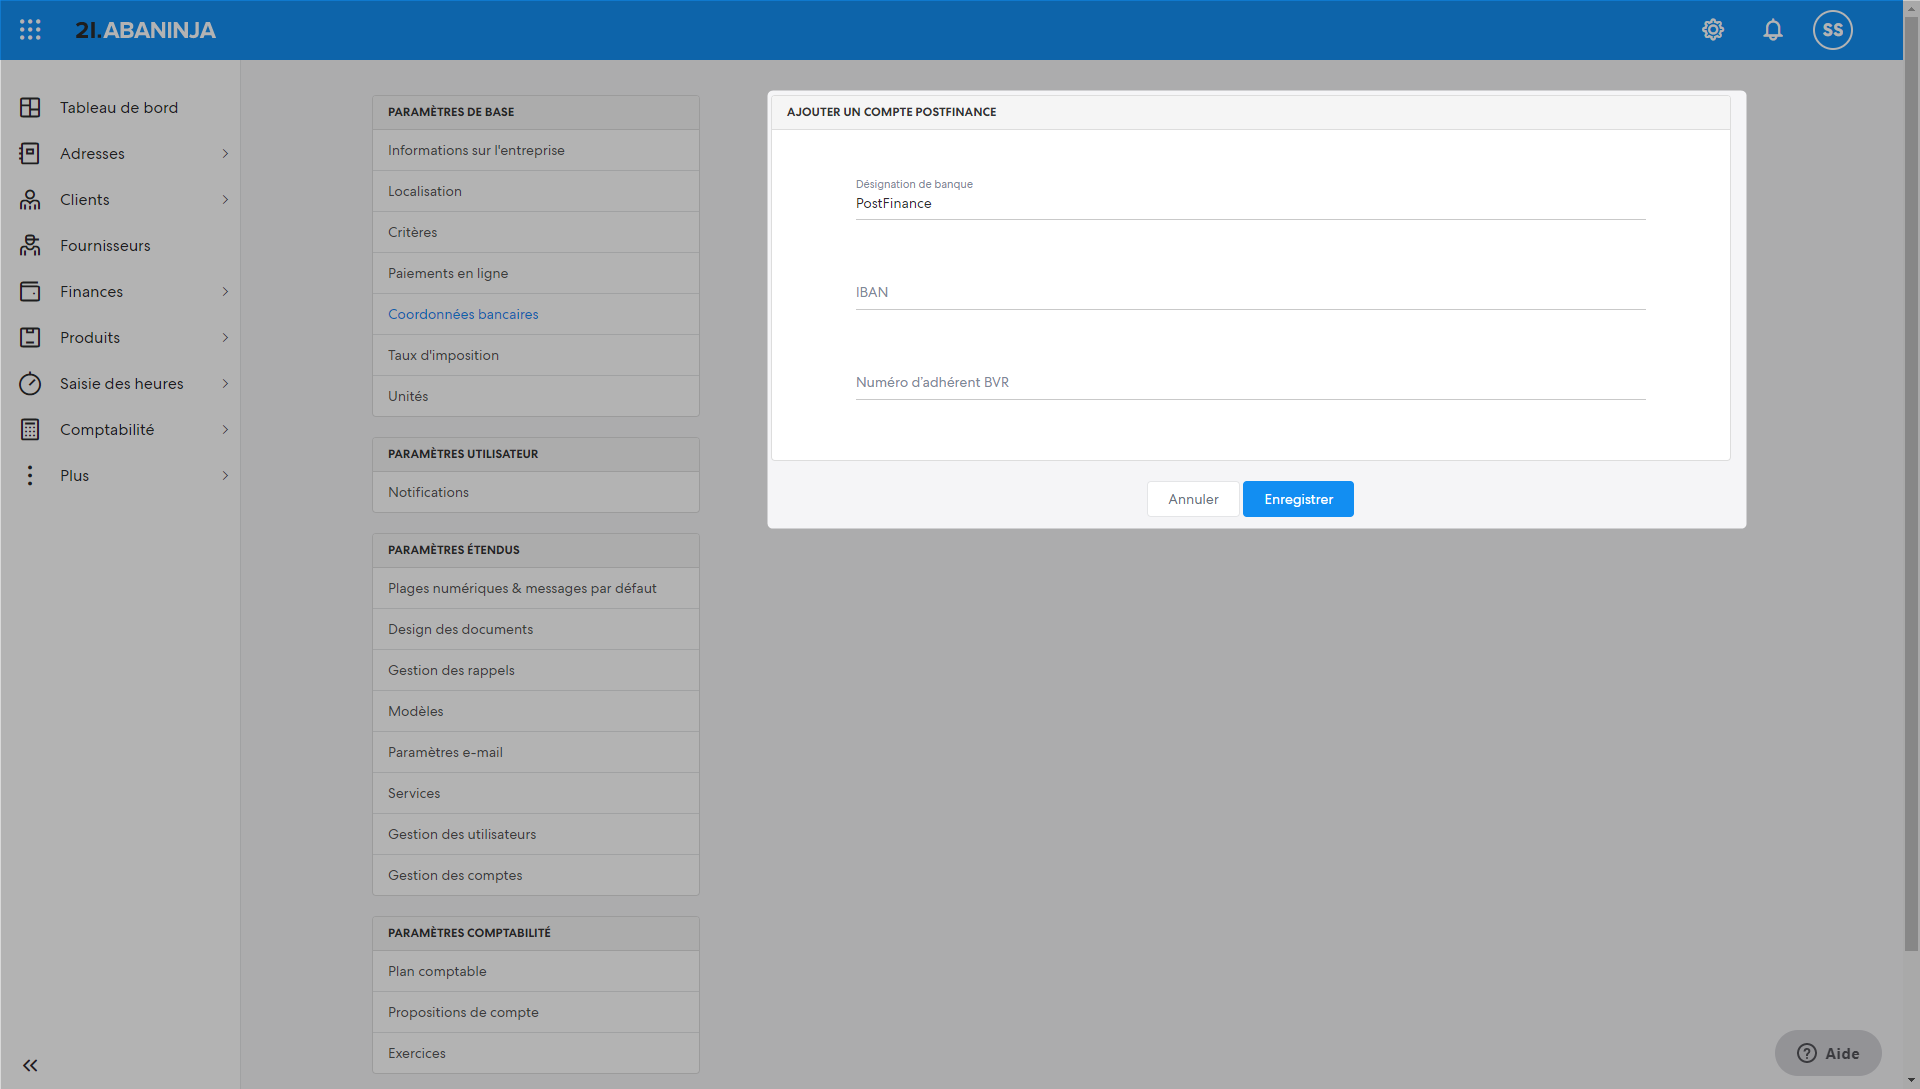This screenshot has width=1920, height=1089.
Task: Open Design des documents settings
Action: [535, 629]
